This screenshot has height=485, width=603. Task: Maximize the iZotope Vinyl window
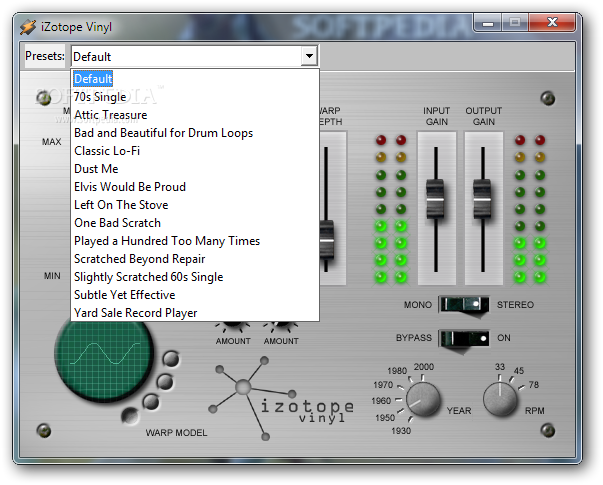pos(515,23)
